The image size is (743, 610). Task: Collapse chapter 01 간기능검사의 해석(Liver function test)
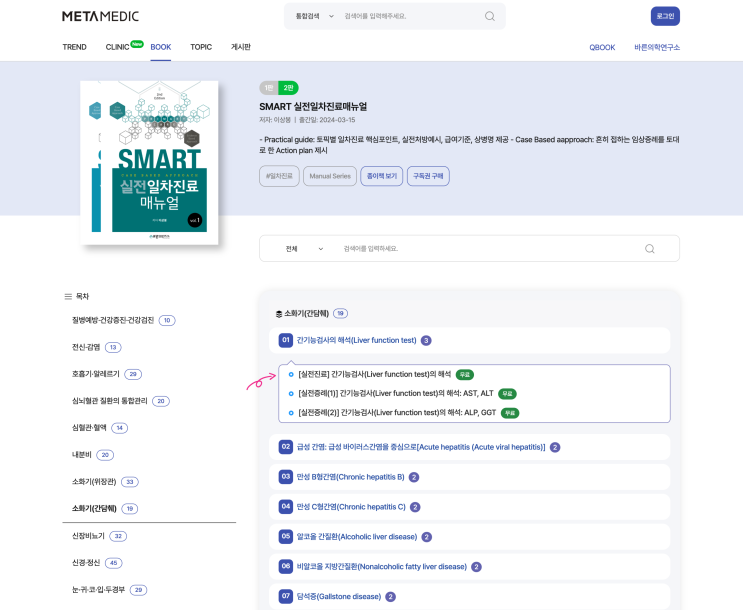tap(469, 340)
